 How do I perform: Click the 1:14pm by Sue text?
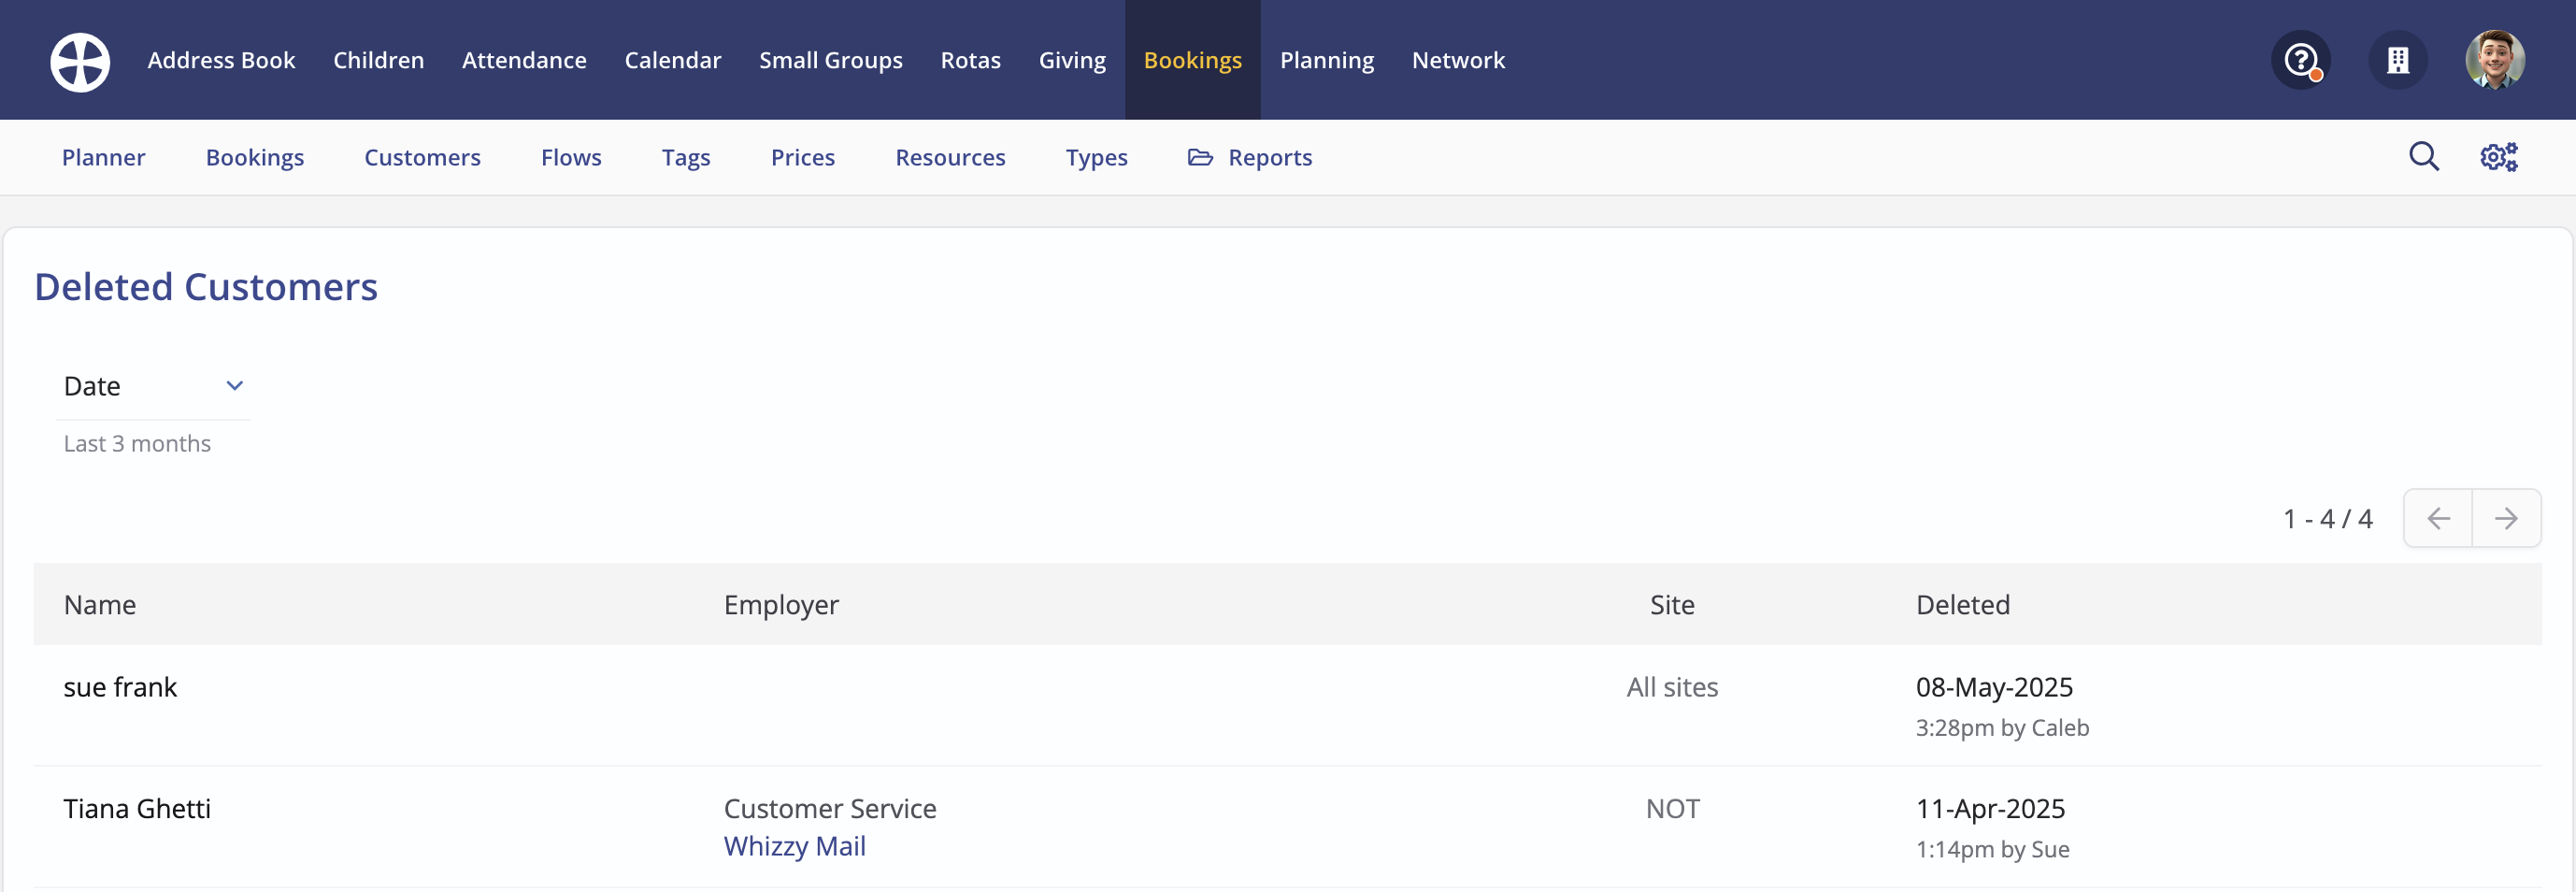click(1992, 849)
